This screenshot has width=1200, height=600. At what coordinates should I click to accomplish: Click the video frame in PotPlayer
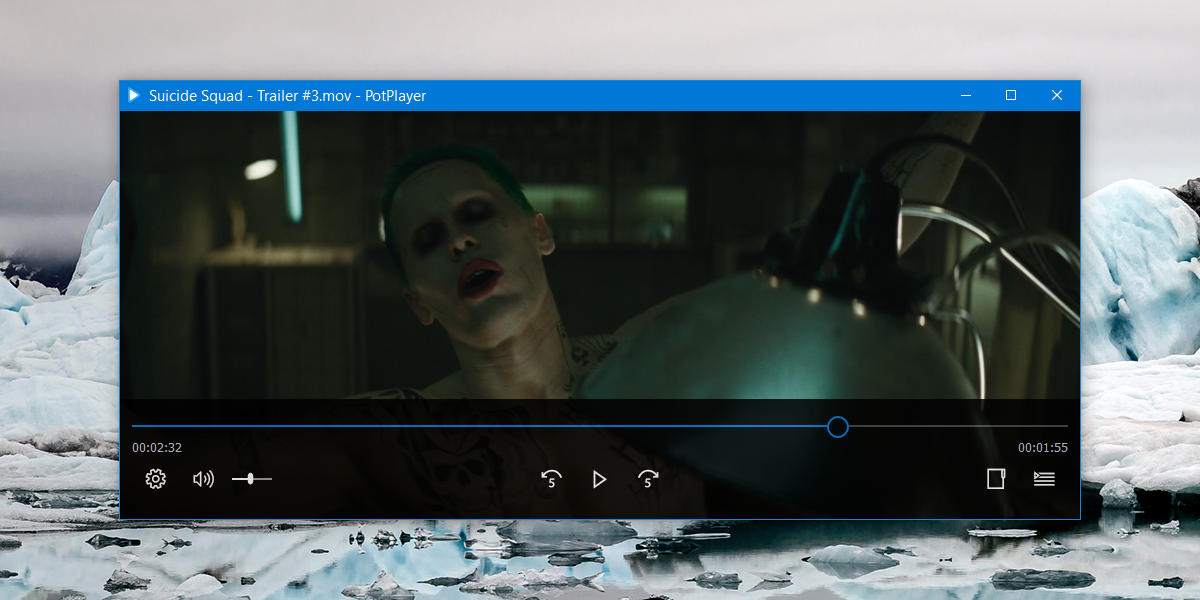(x=600, y=255)
